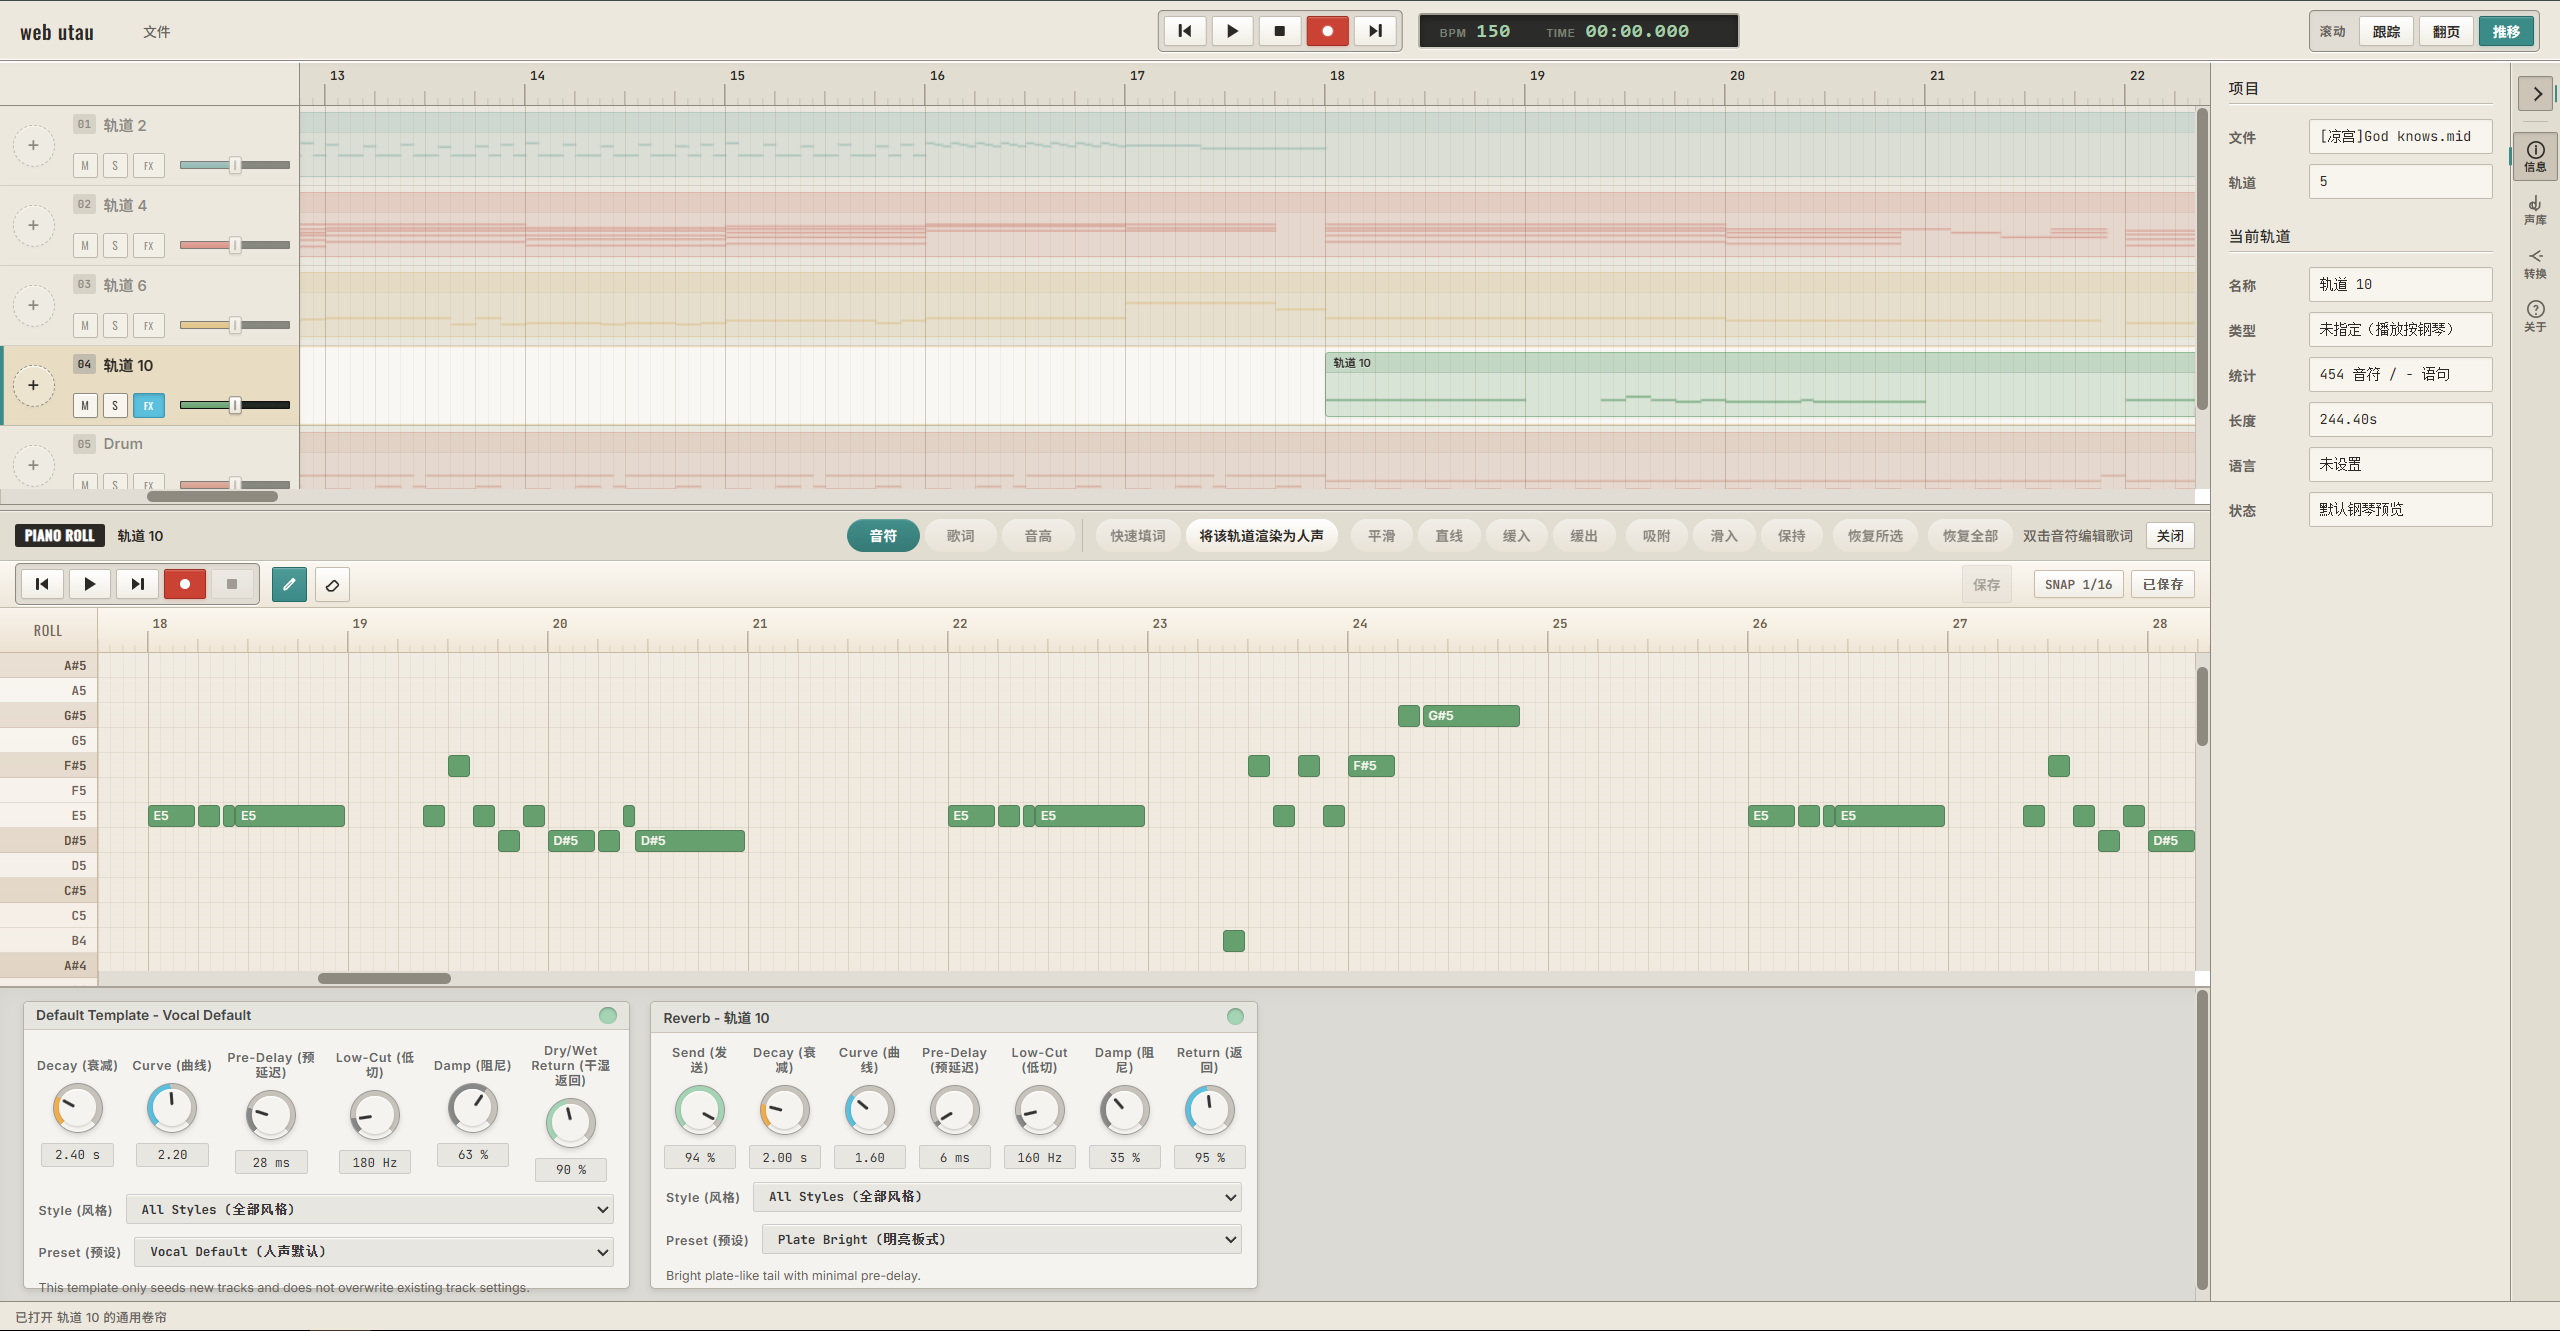
Task: Open the 转换 convert sidebar icon
Action: click(2535, 264)
